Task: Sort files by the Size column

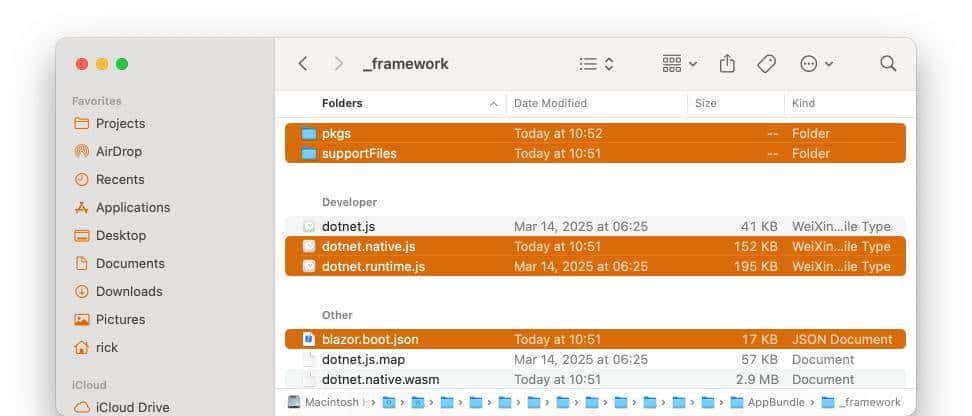Action: pyautogui.click(x=706, y=104)
